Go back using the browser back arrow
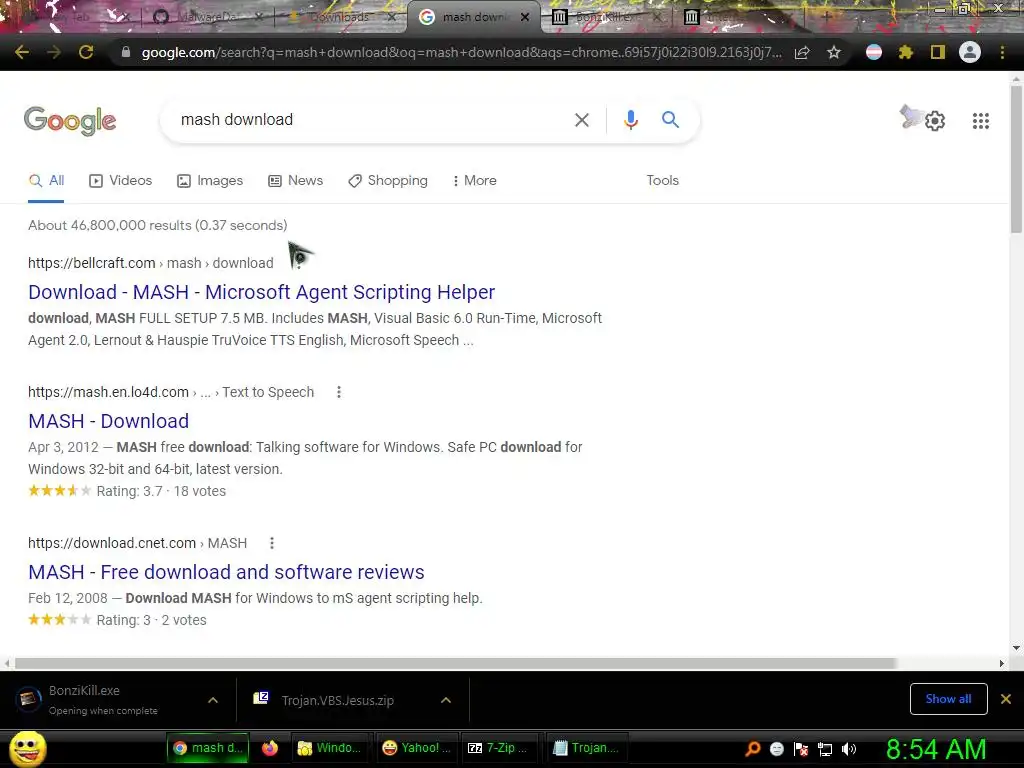Image resolution: width=1024 pixels, height=768 pixels. pyautogui.click(x=22, y=52)
